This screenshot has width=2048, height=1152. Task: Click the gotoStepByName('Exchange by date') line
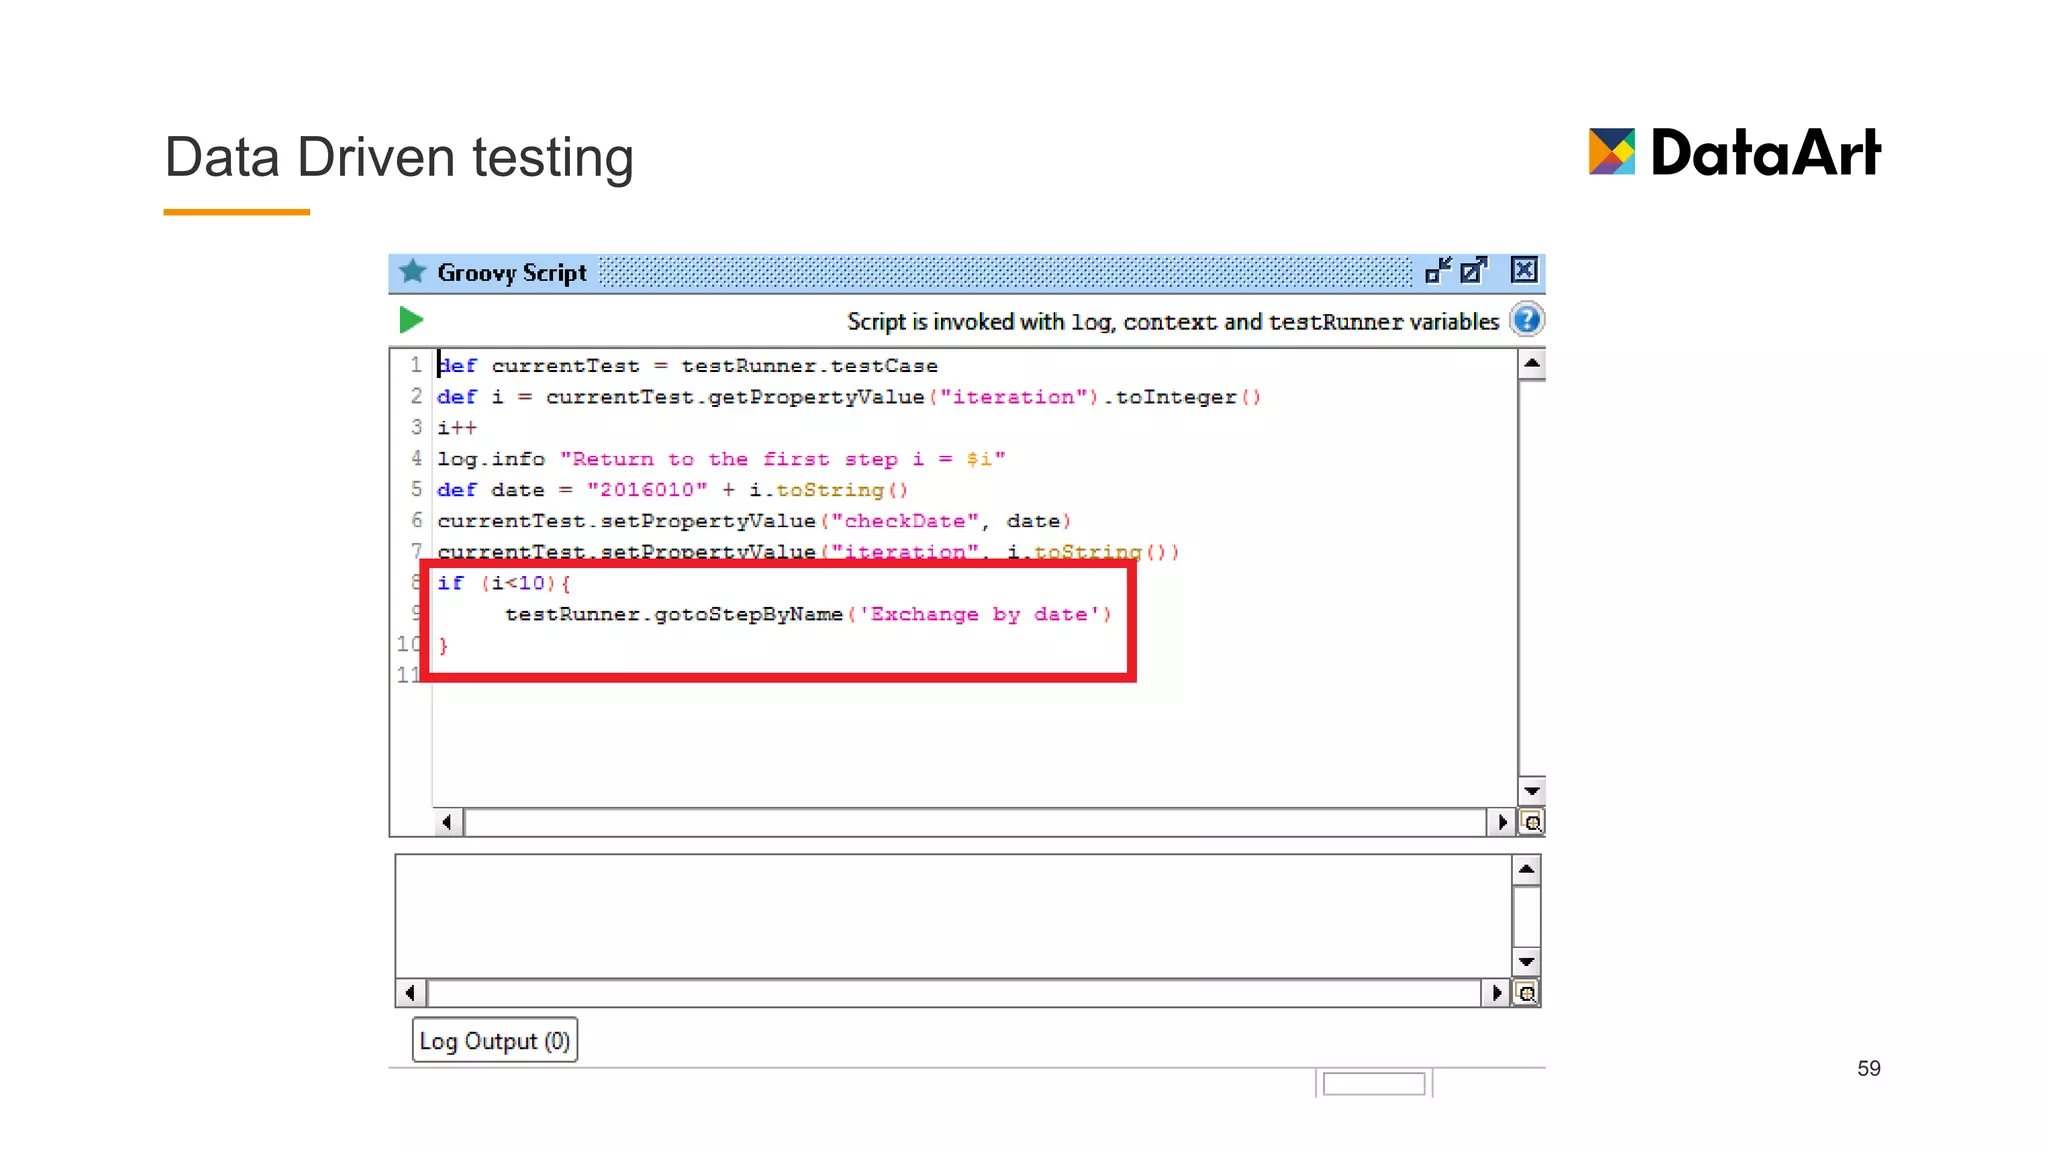point(808,614)
